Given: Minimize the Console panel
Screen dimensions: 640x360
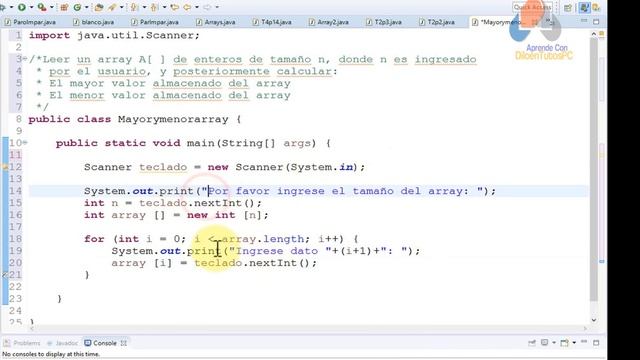Looking at the screenshot, I should tap(584, 342).
